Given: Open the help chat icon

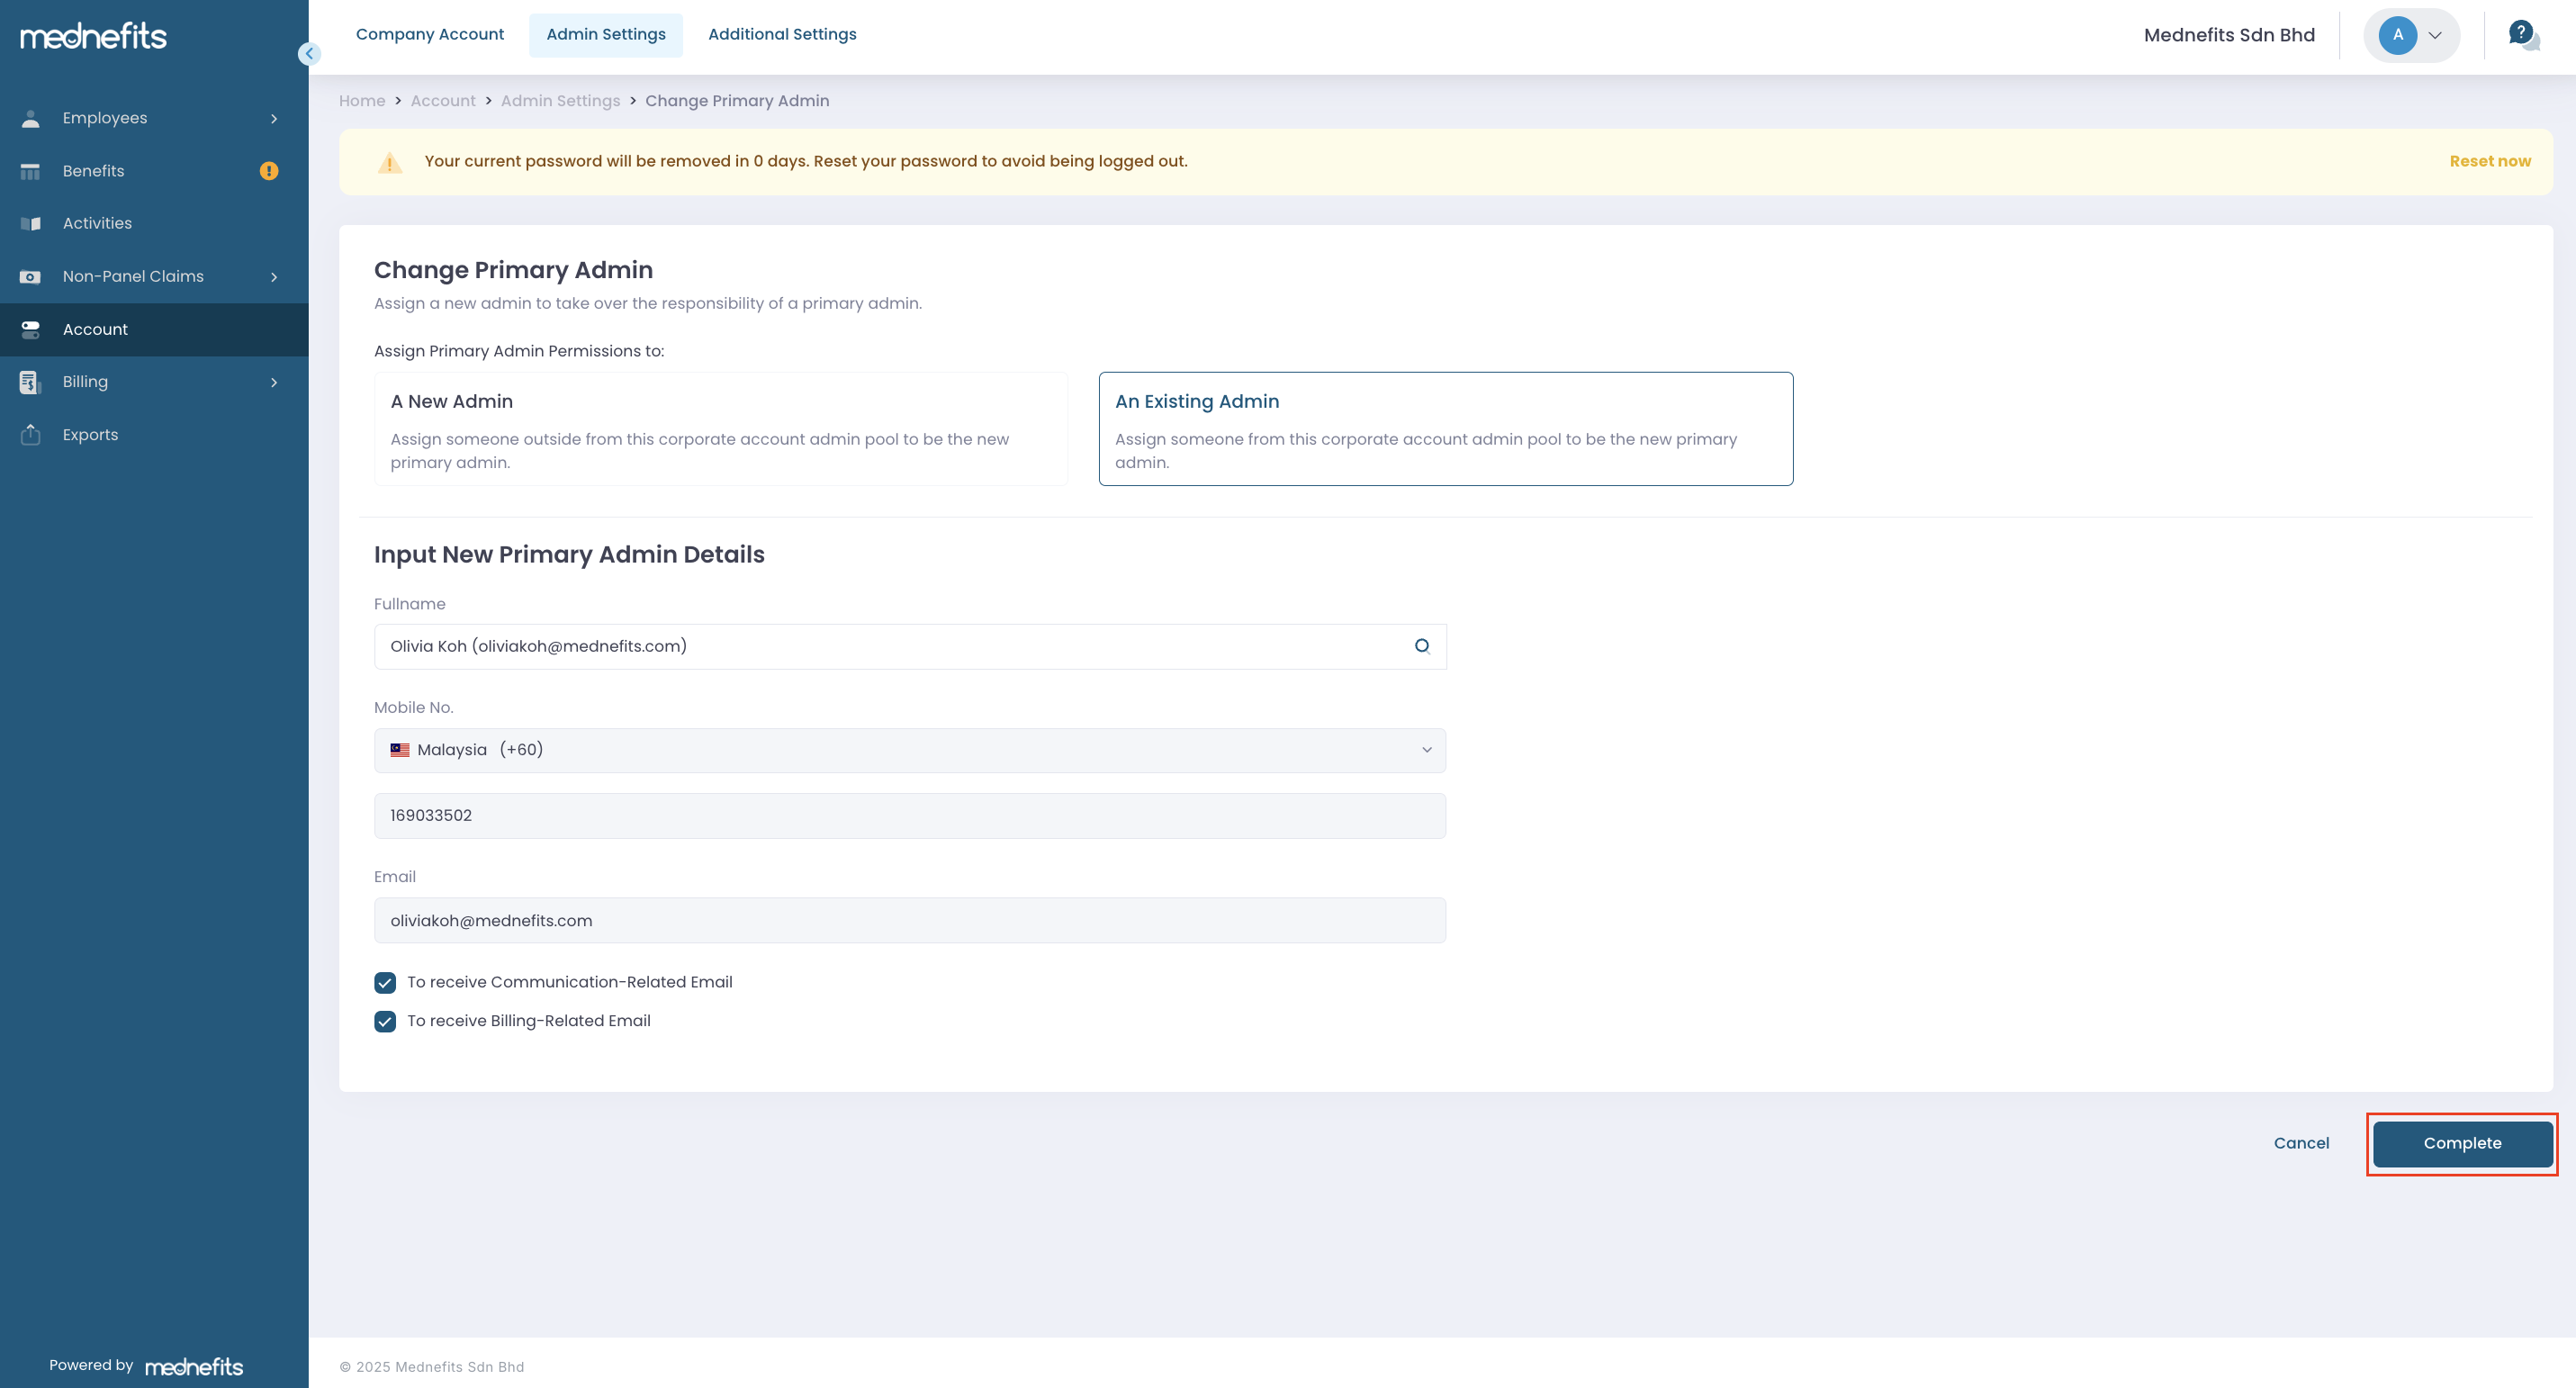Looking at the screenshot, I should pyautogui.click(x=2524, y=35).
